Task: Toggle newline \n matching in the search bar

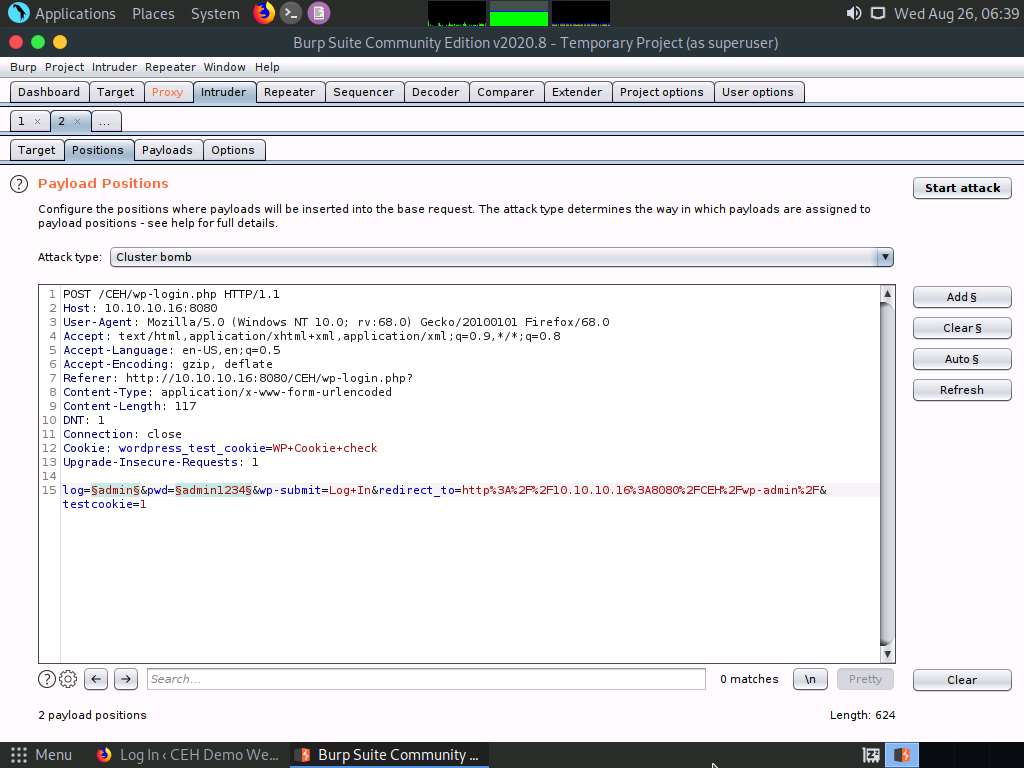Action: click(810, 679)
